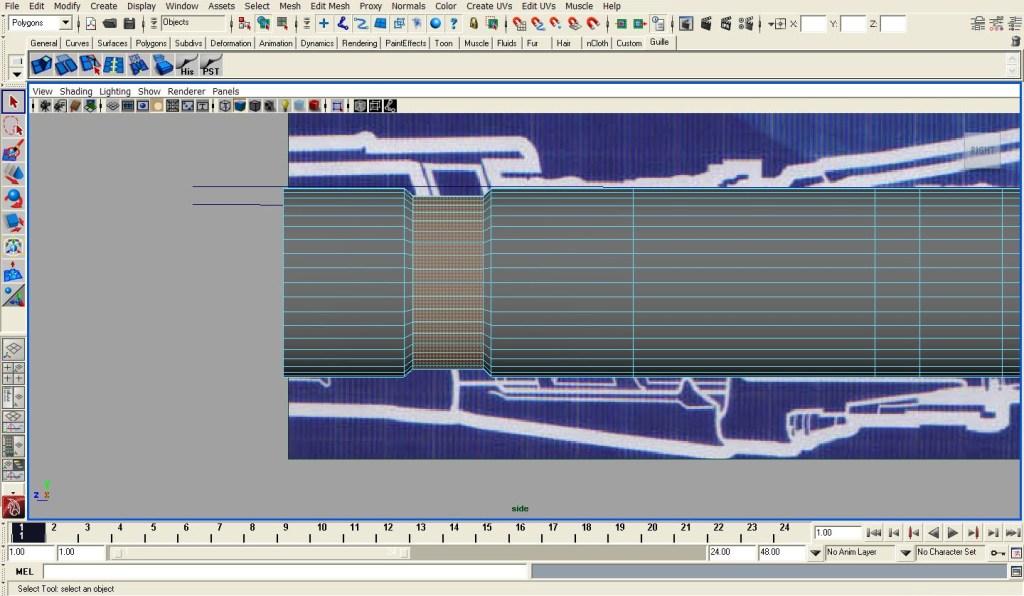Screen dimensions: 1024x596
Task: Switch to the Polygons shelf tab
Action: [151, 43]
